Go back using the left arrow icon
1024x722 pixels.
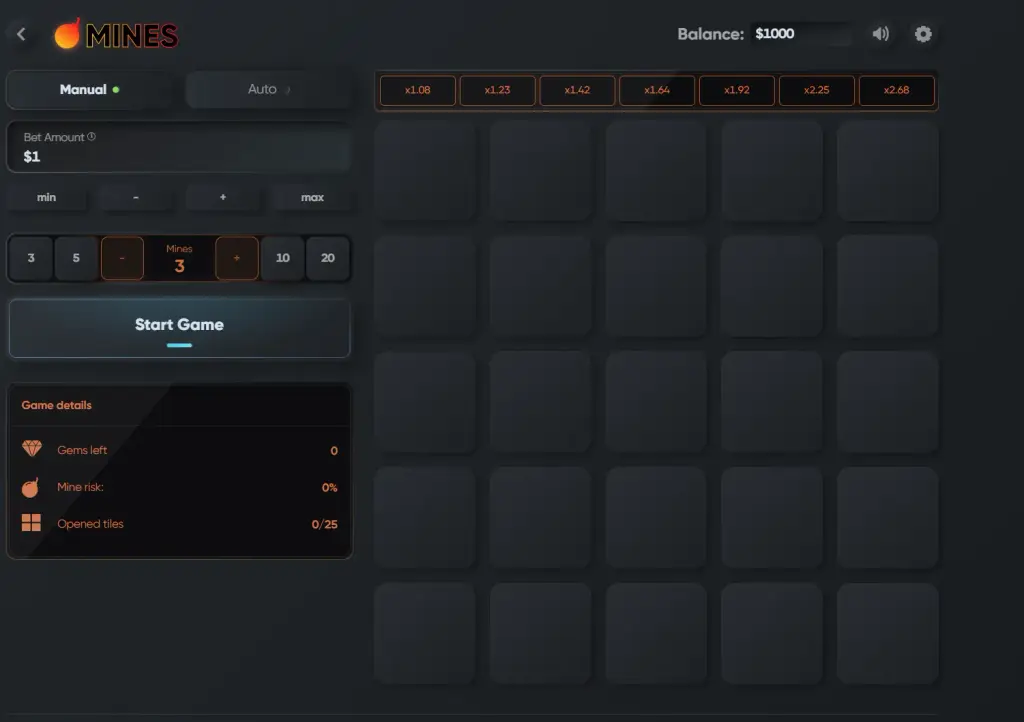point(21,34)
